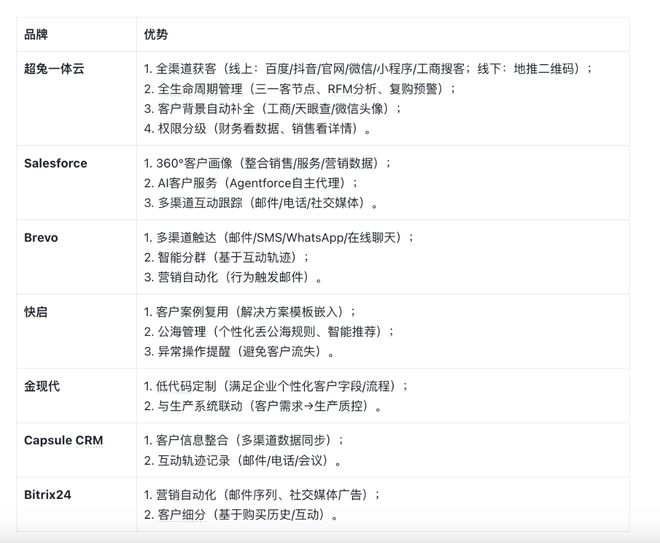660x543 pixels.
Task: Click the line AI客户服务 Agentforce
Action: [x=251, y=183]
